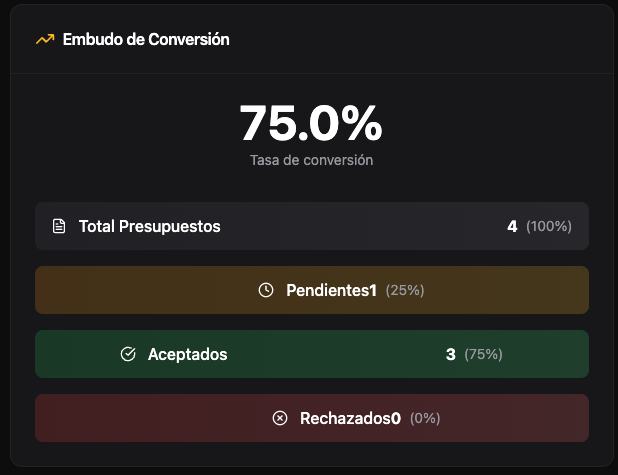Click the accepted count number 3
The image size is (618, 475).
point(451,354)
